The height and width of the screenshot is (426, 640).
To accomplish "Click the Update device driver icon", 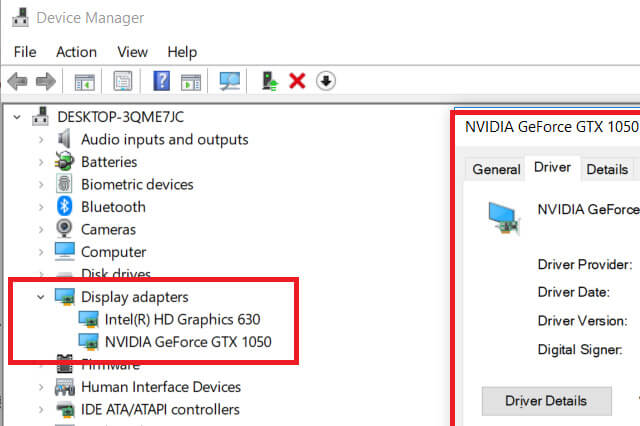I will 269,81.
